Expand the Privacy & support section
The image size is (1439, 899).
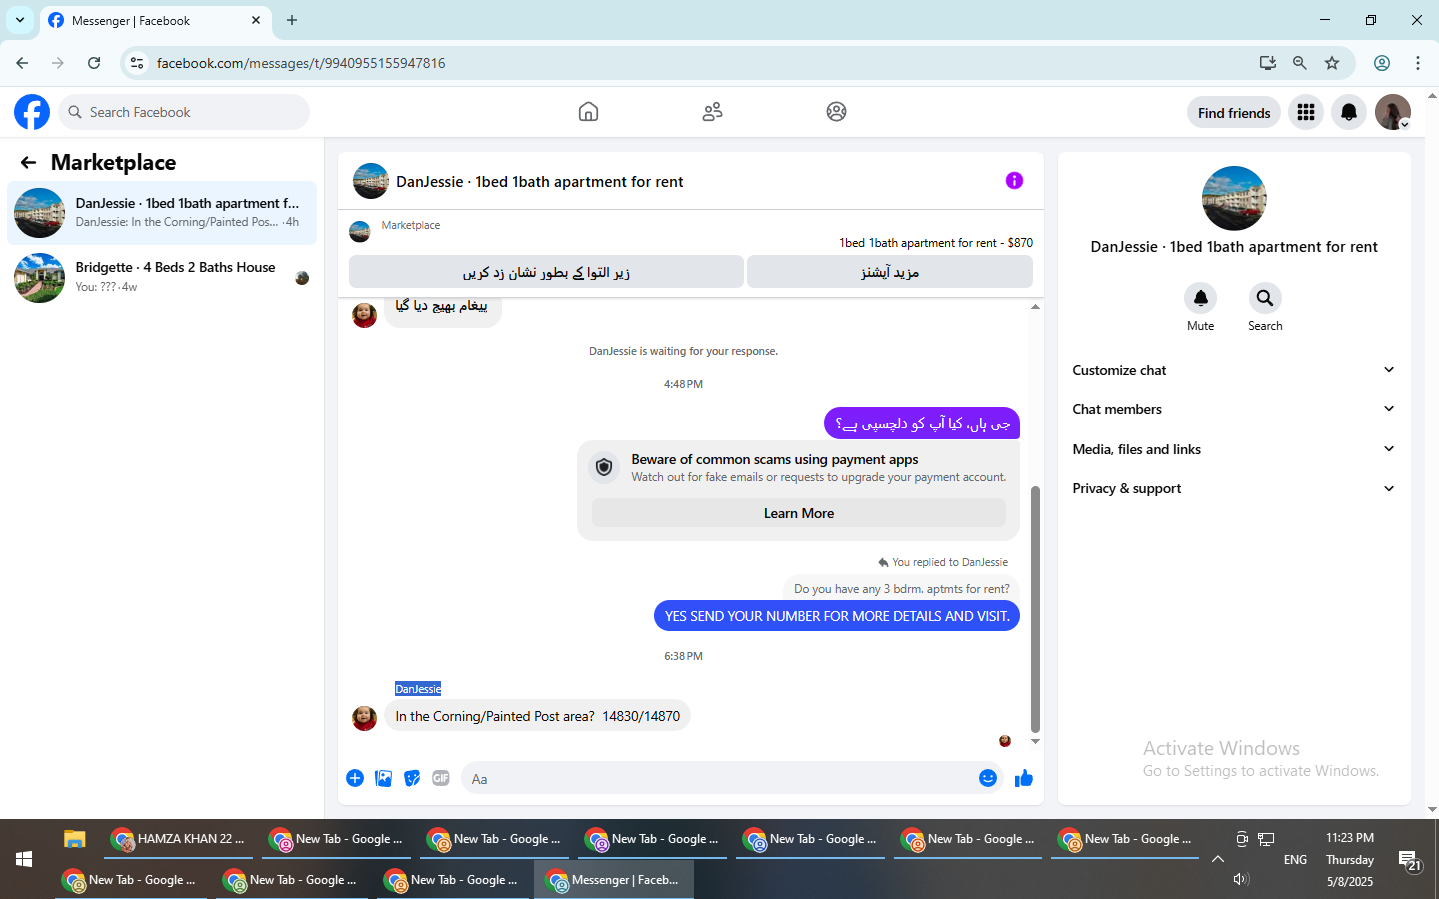1234,488
